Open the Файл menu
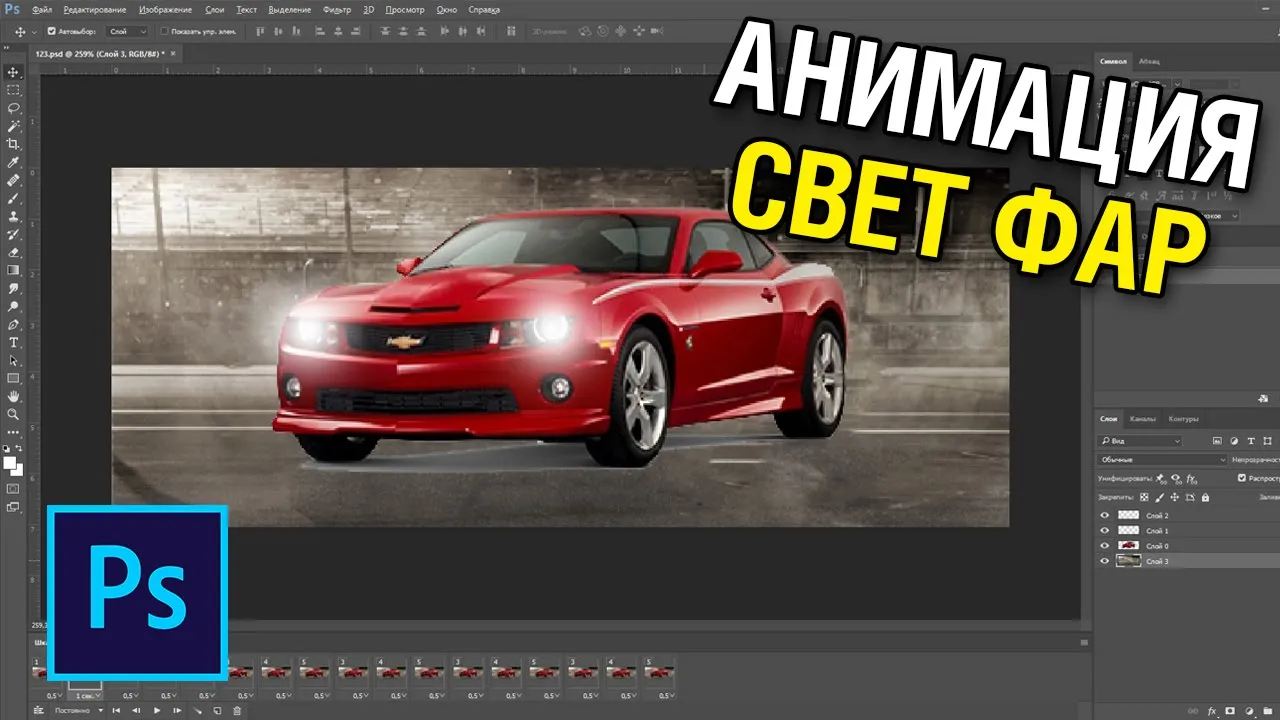Viewport: 1280px width, 720px height. click(42, 9)
